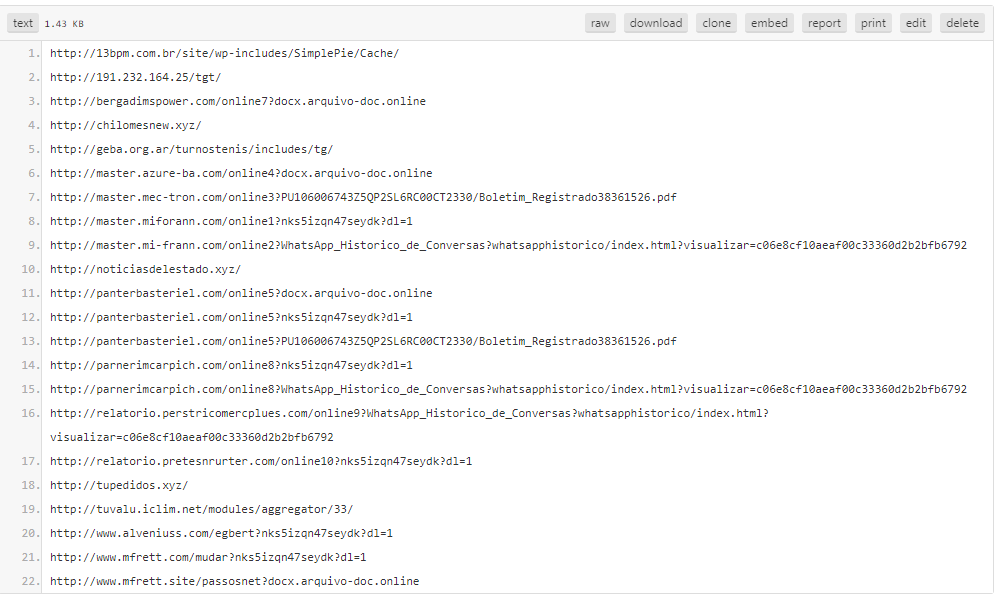Screen dimensions: 999x607
Task: Click the master.mi-frann.com online2 WhatsApp URL
Action: (x=508, y=245)
